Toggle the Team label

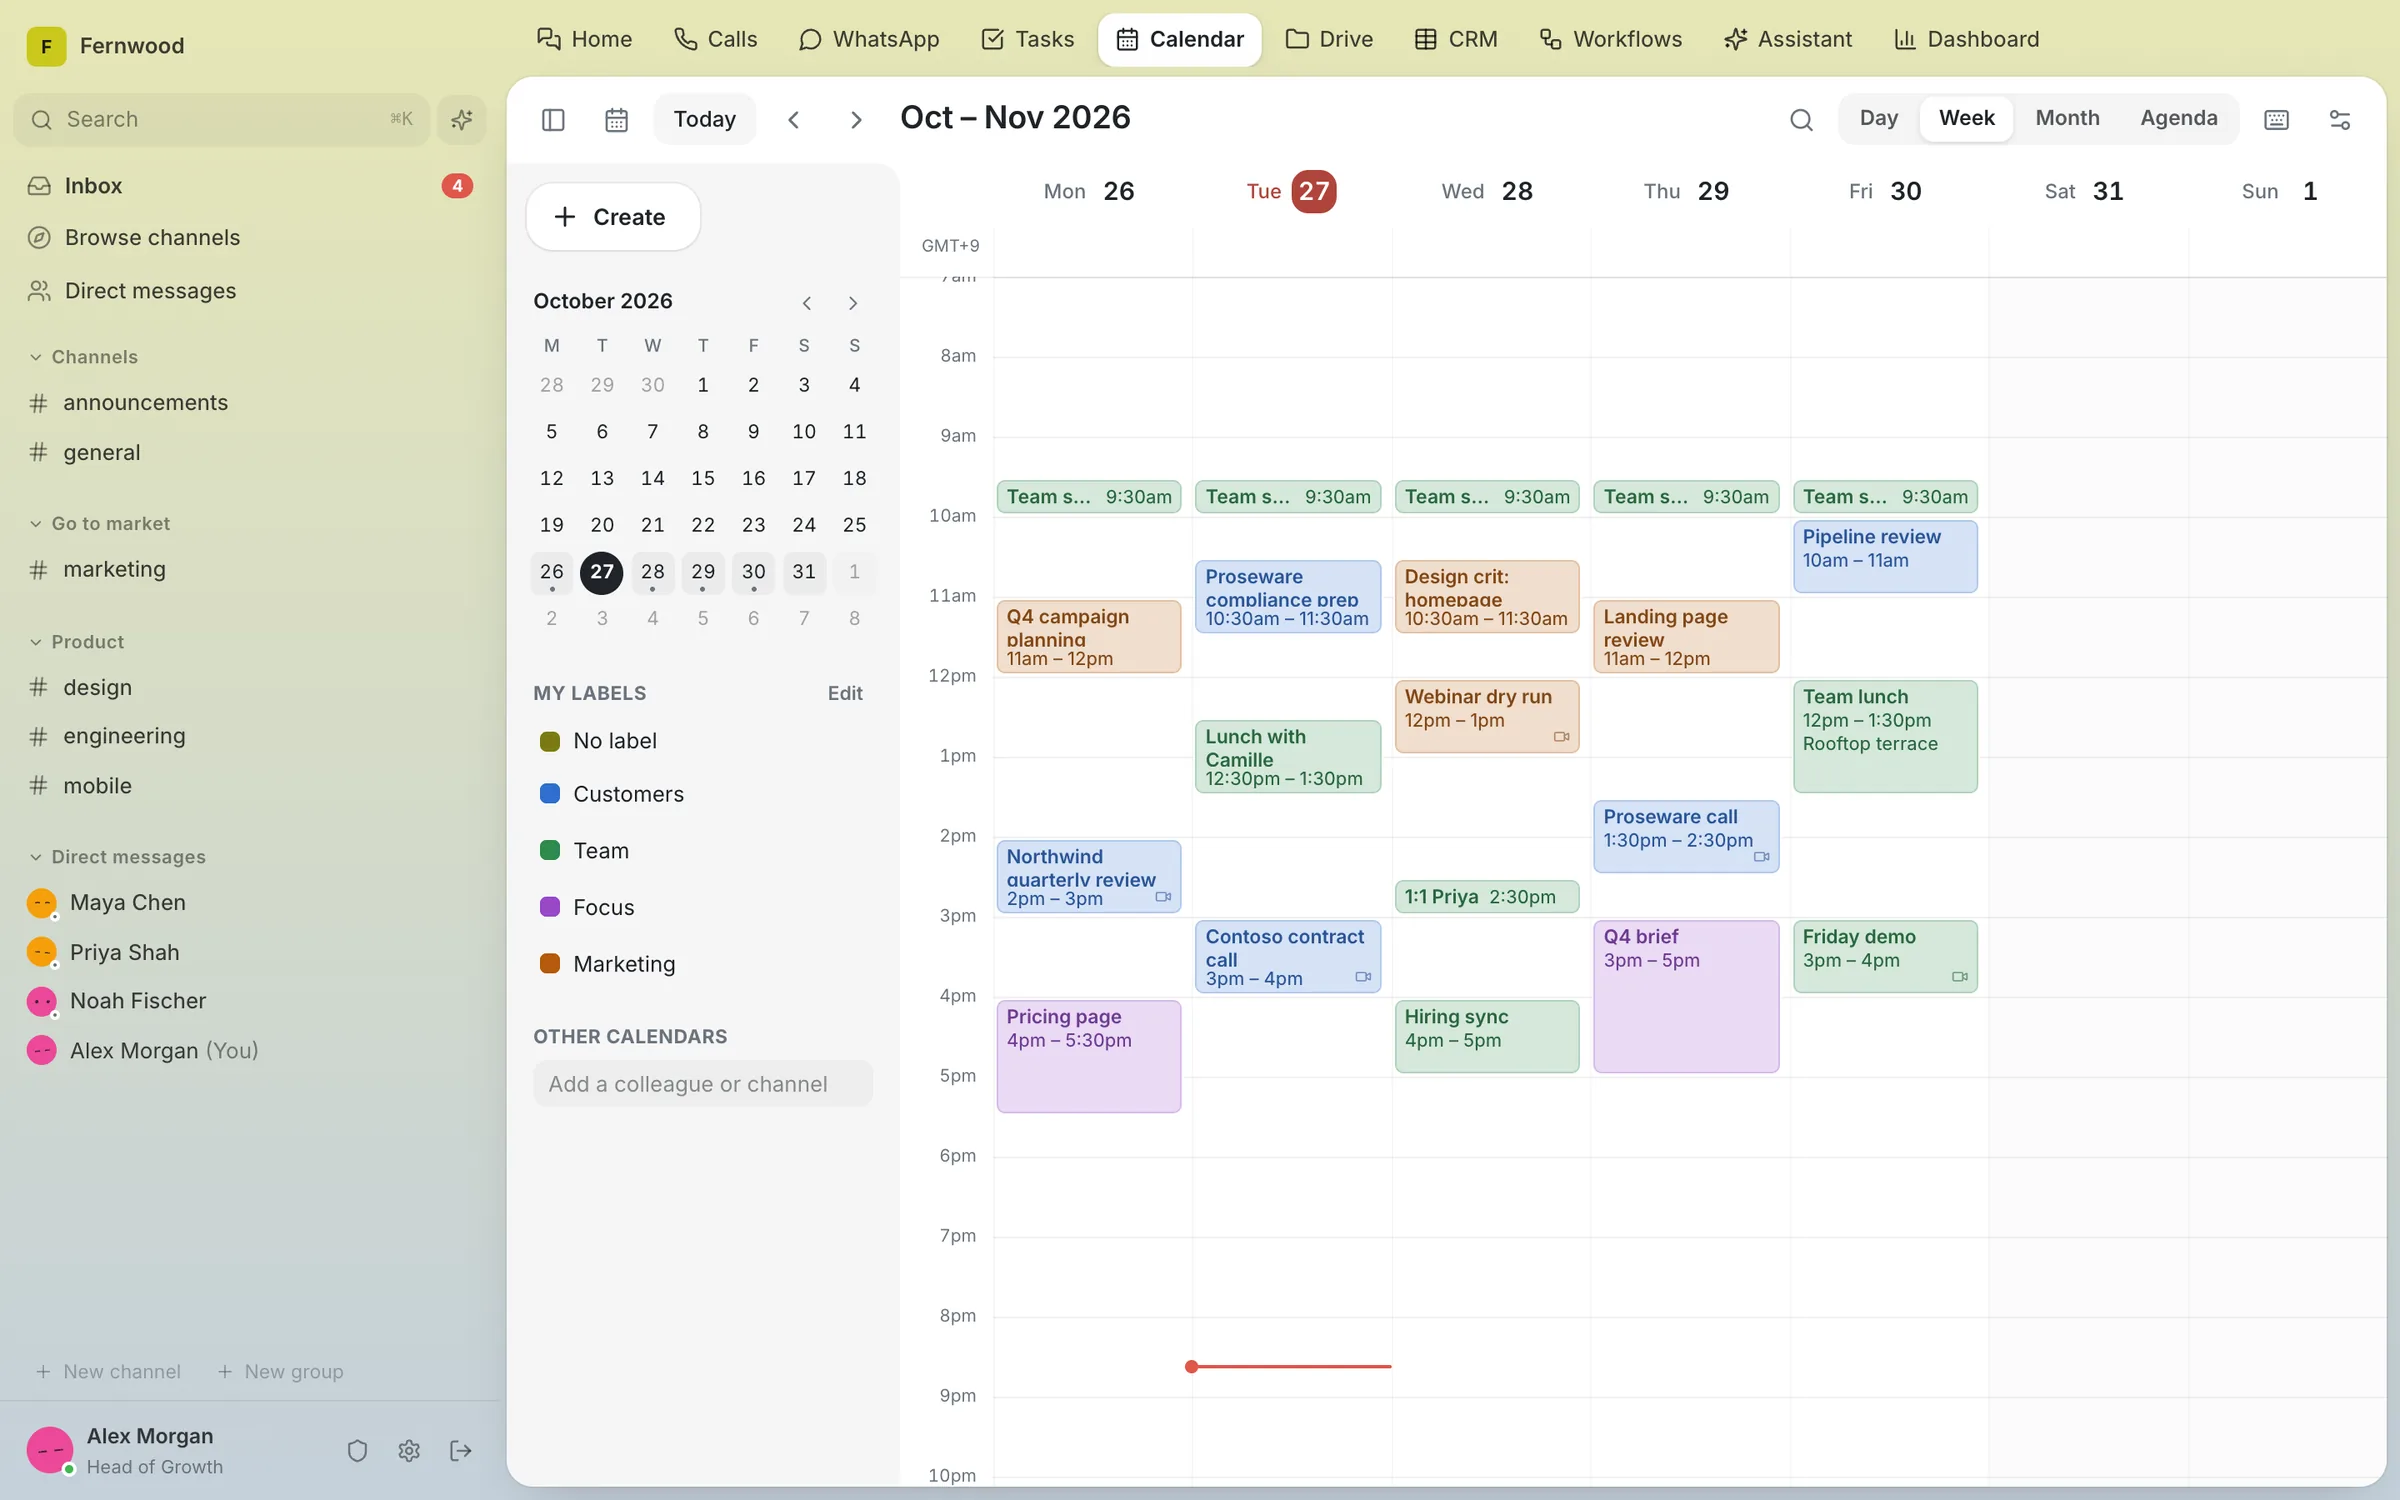pyautogui.click(x=601, y=851)
